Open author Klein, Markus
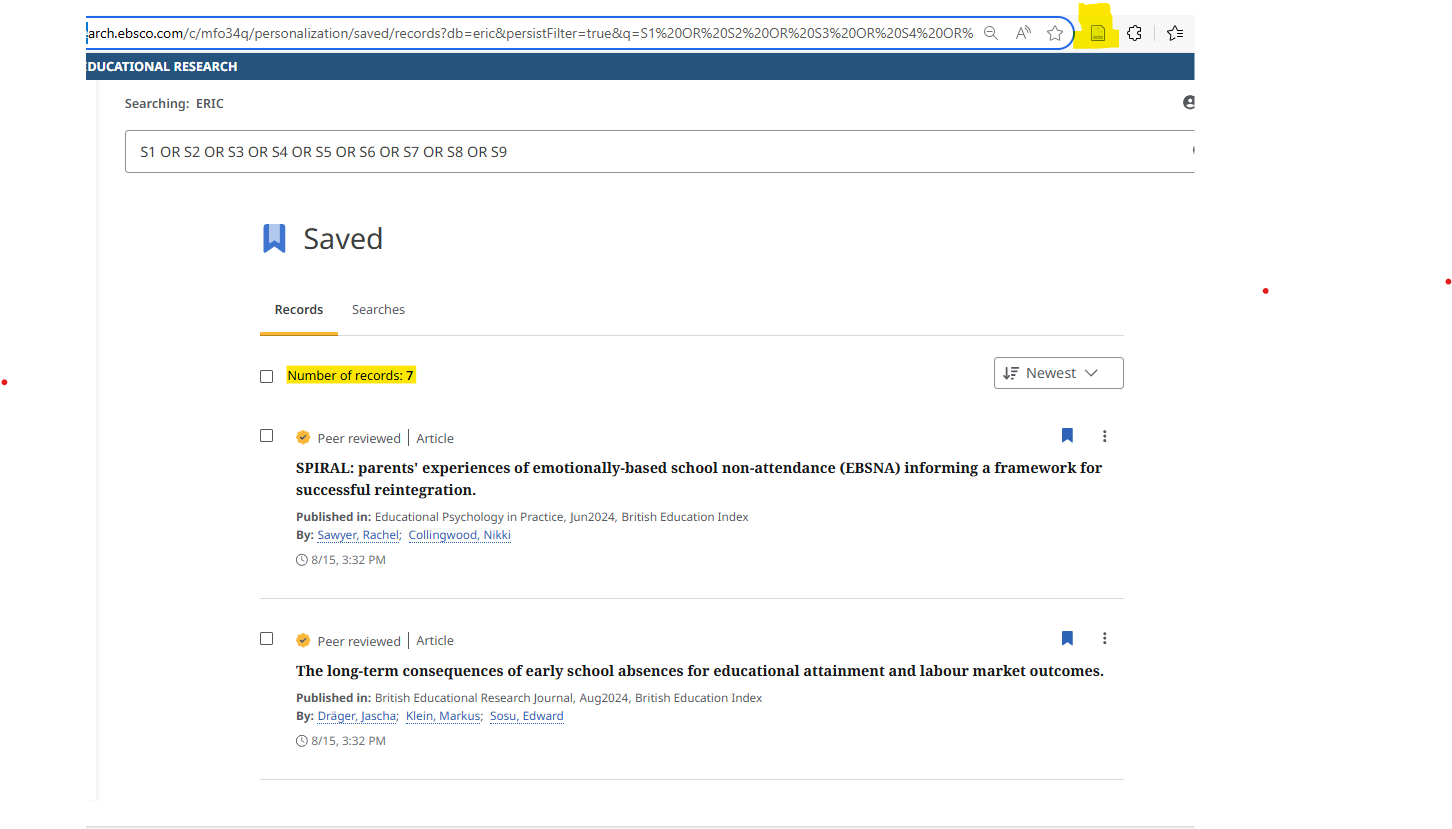The height and width of the screenshot is (829, 1452). click(444, 716)
